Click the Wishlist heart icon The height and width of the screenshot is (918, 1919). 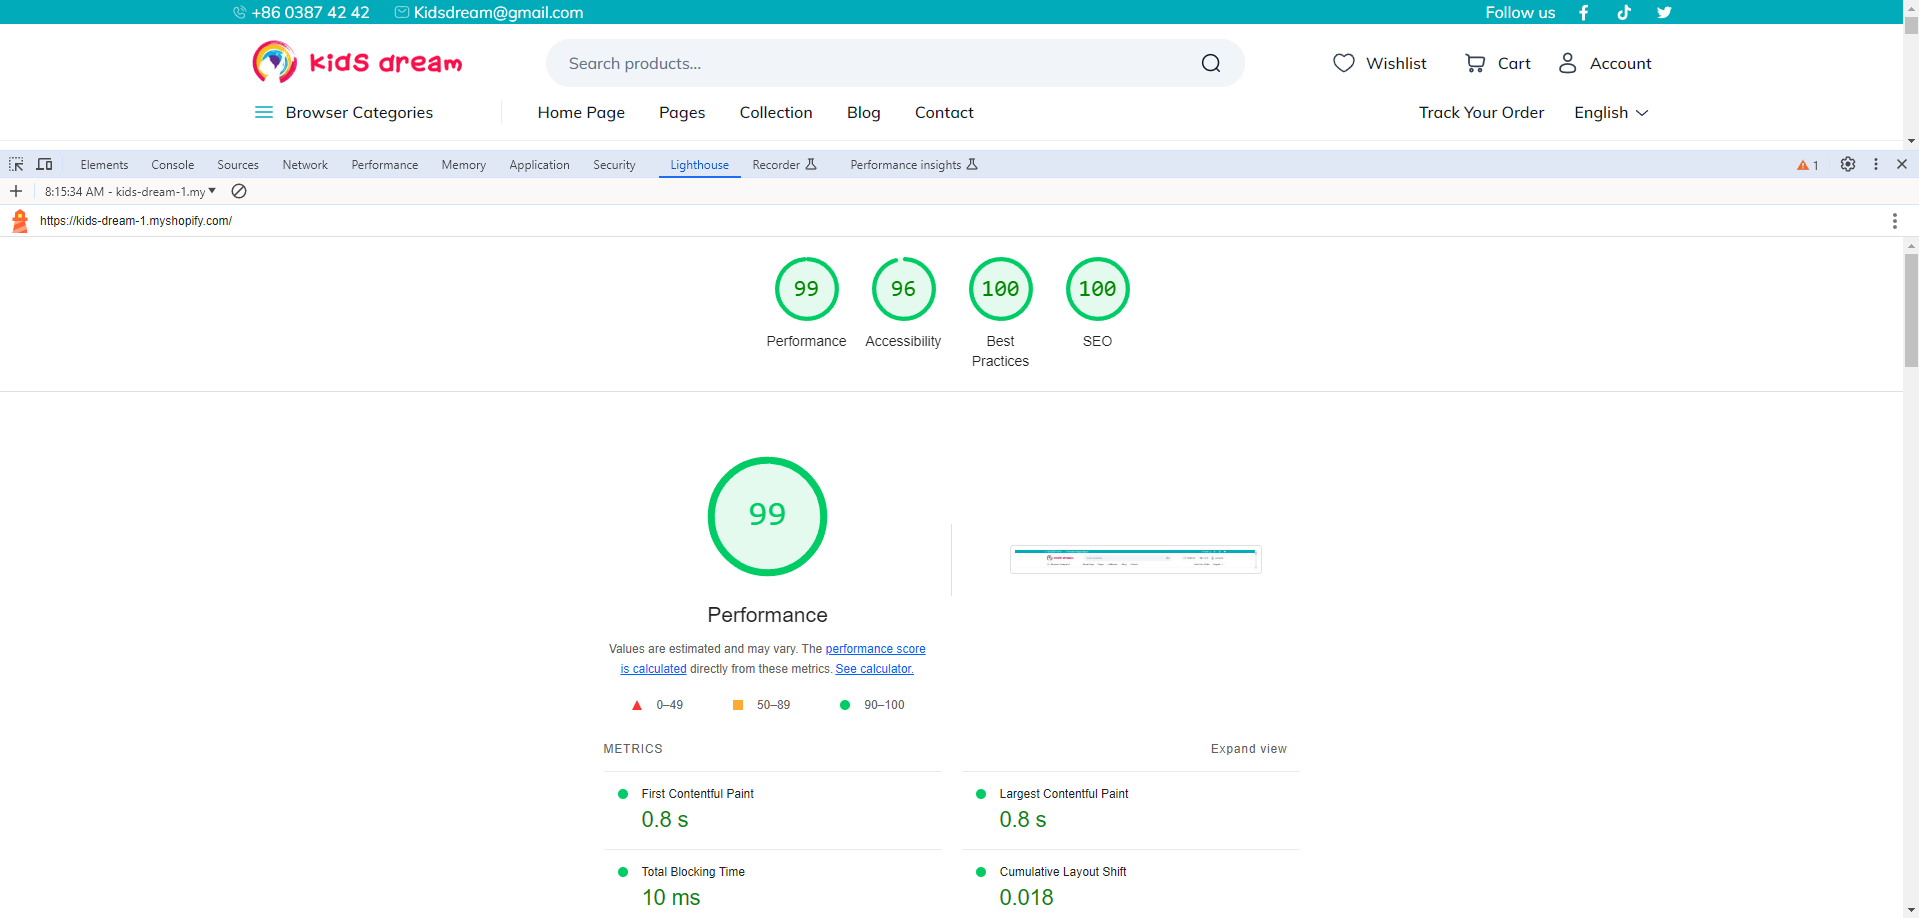click(1344, 63)
